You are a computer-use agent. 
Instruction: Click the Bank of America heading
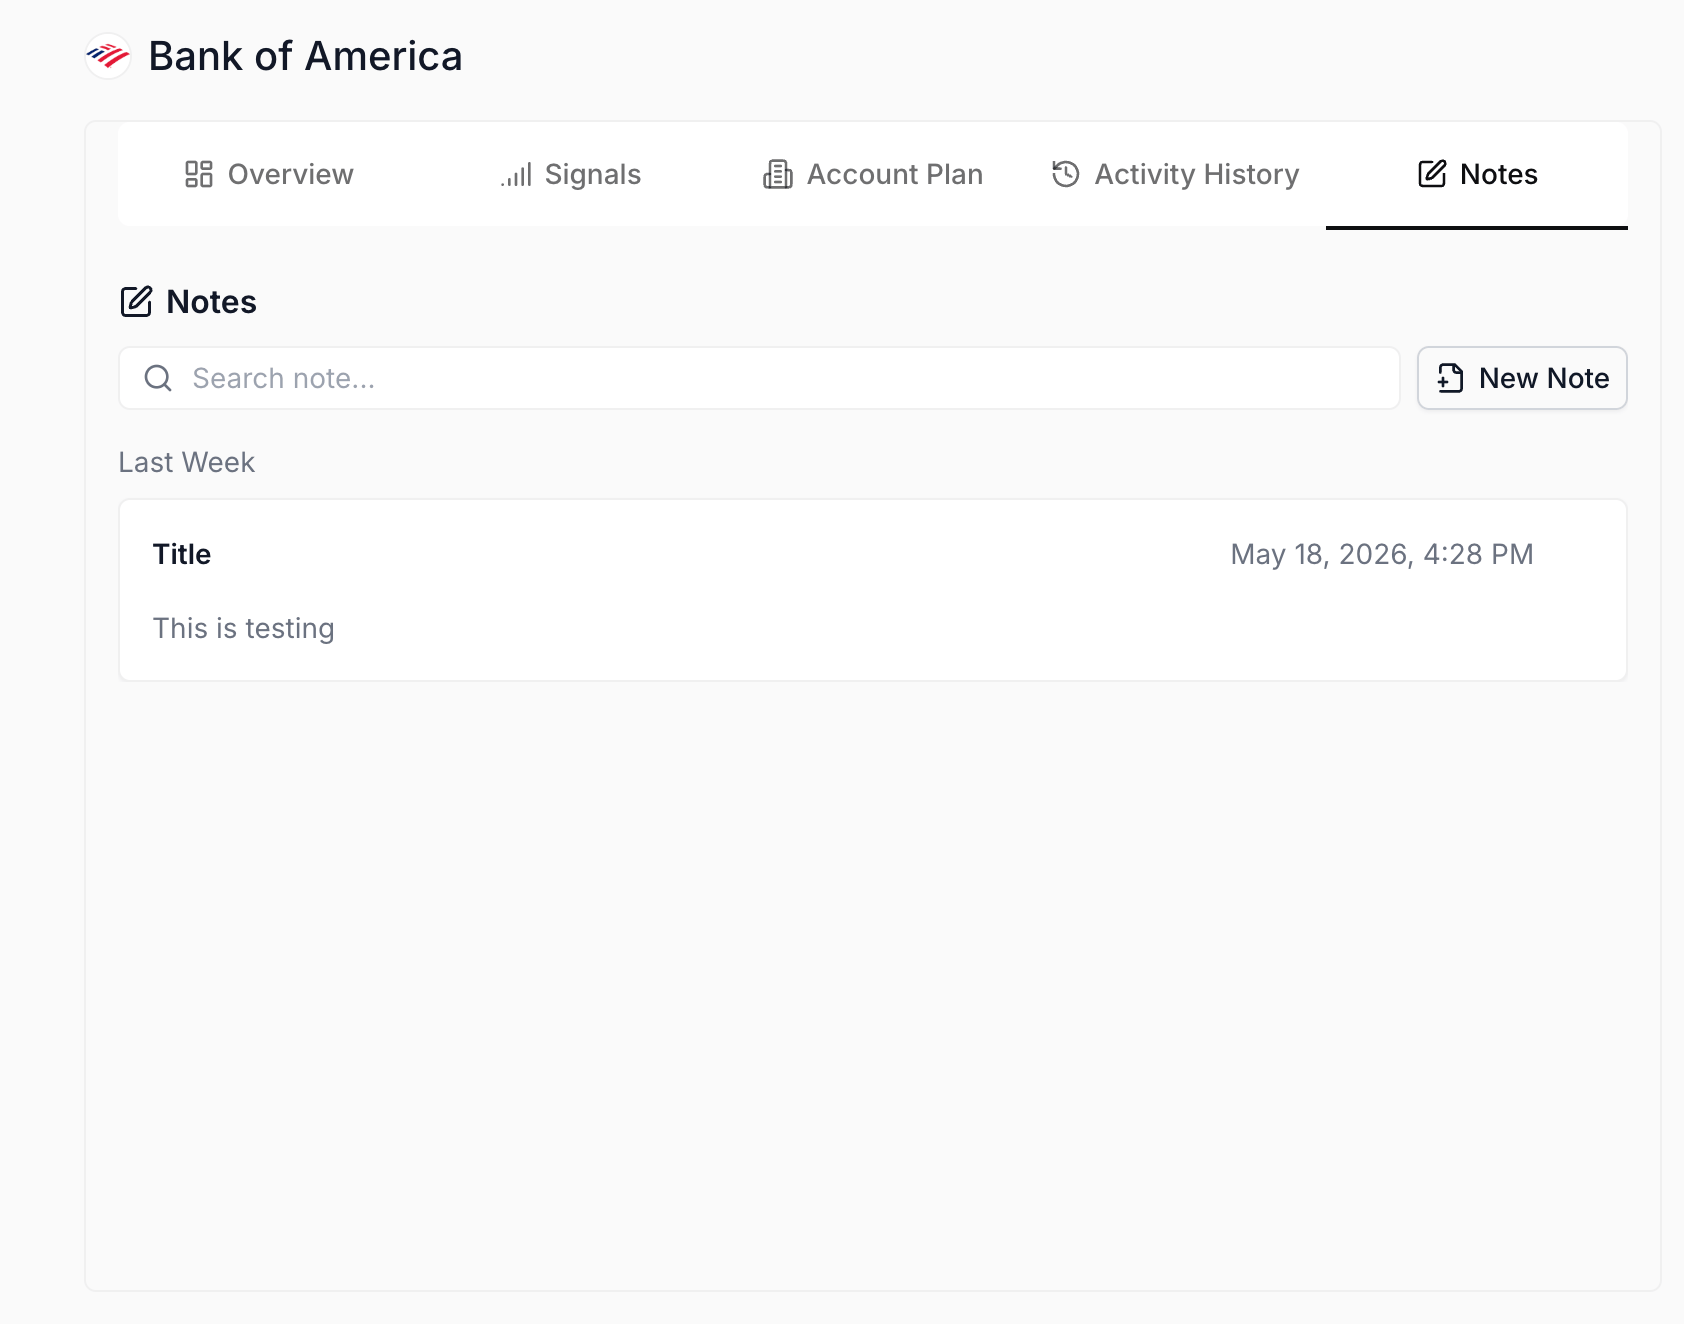(305, 56)
